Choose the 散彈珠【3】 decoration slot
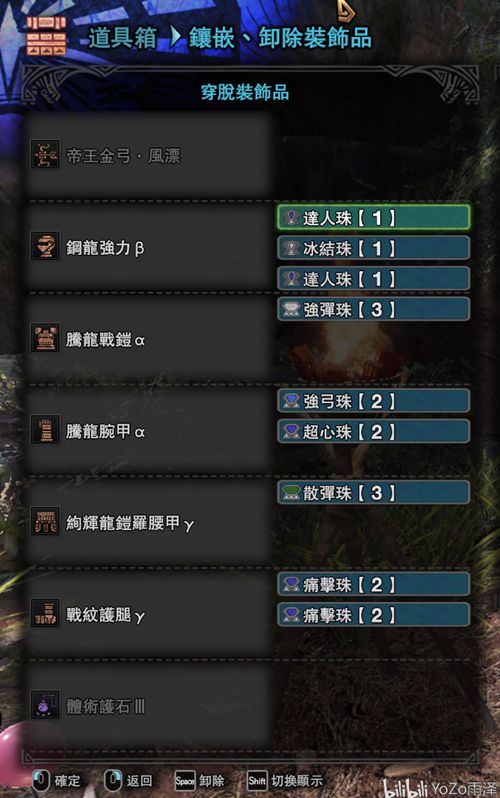 click(373, 493)
